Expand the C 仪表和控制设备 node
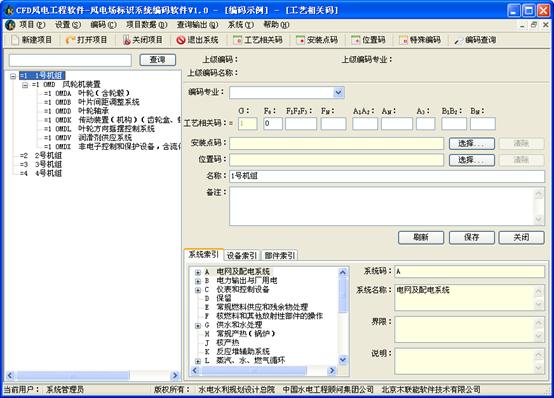The width and height of the screenshot is (554, 398). (x=198, y=290)
